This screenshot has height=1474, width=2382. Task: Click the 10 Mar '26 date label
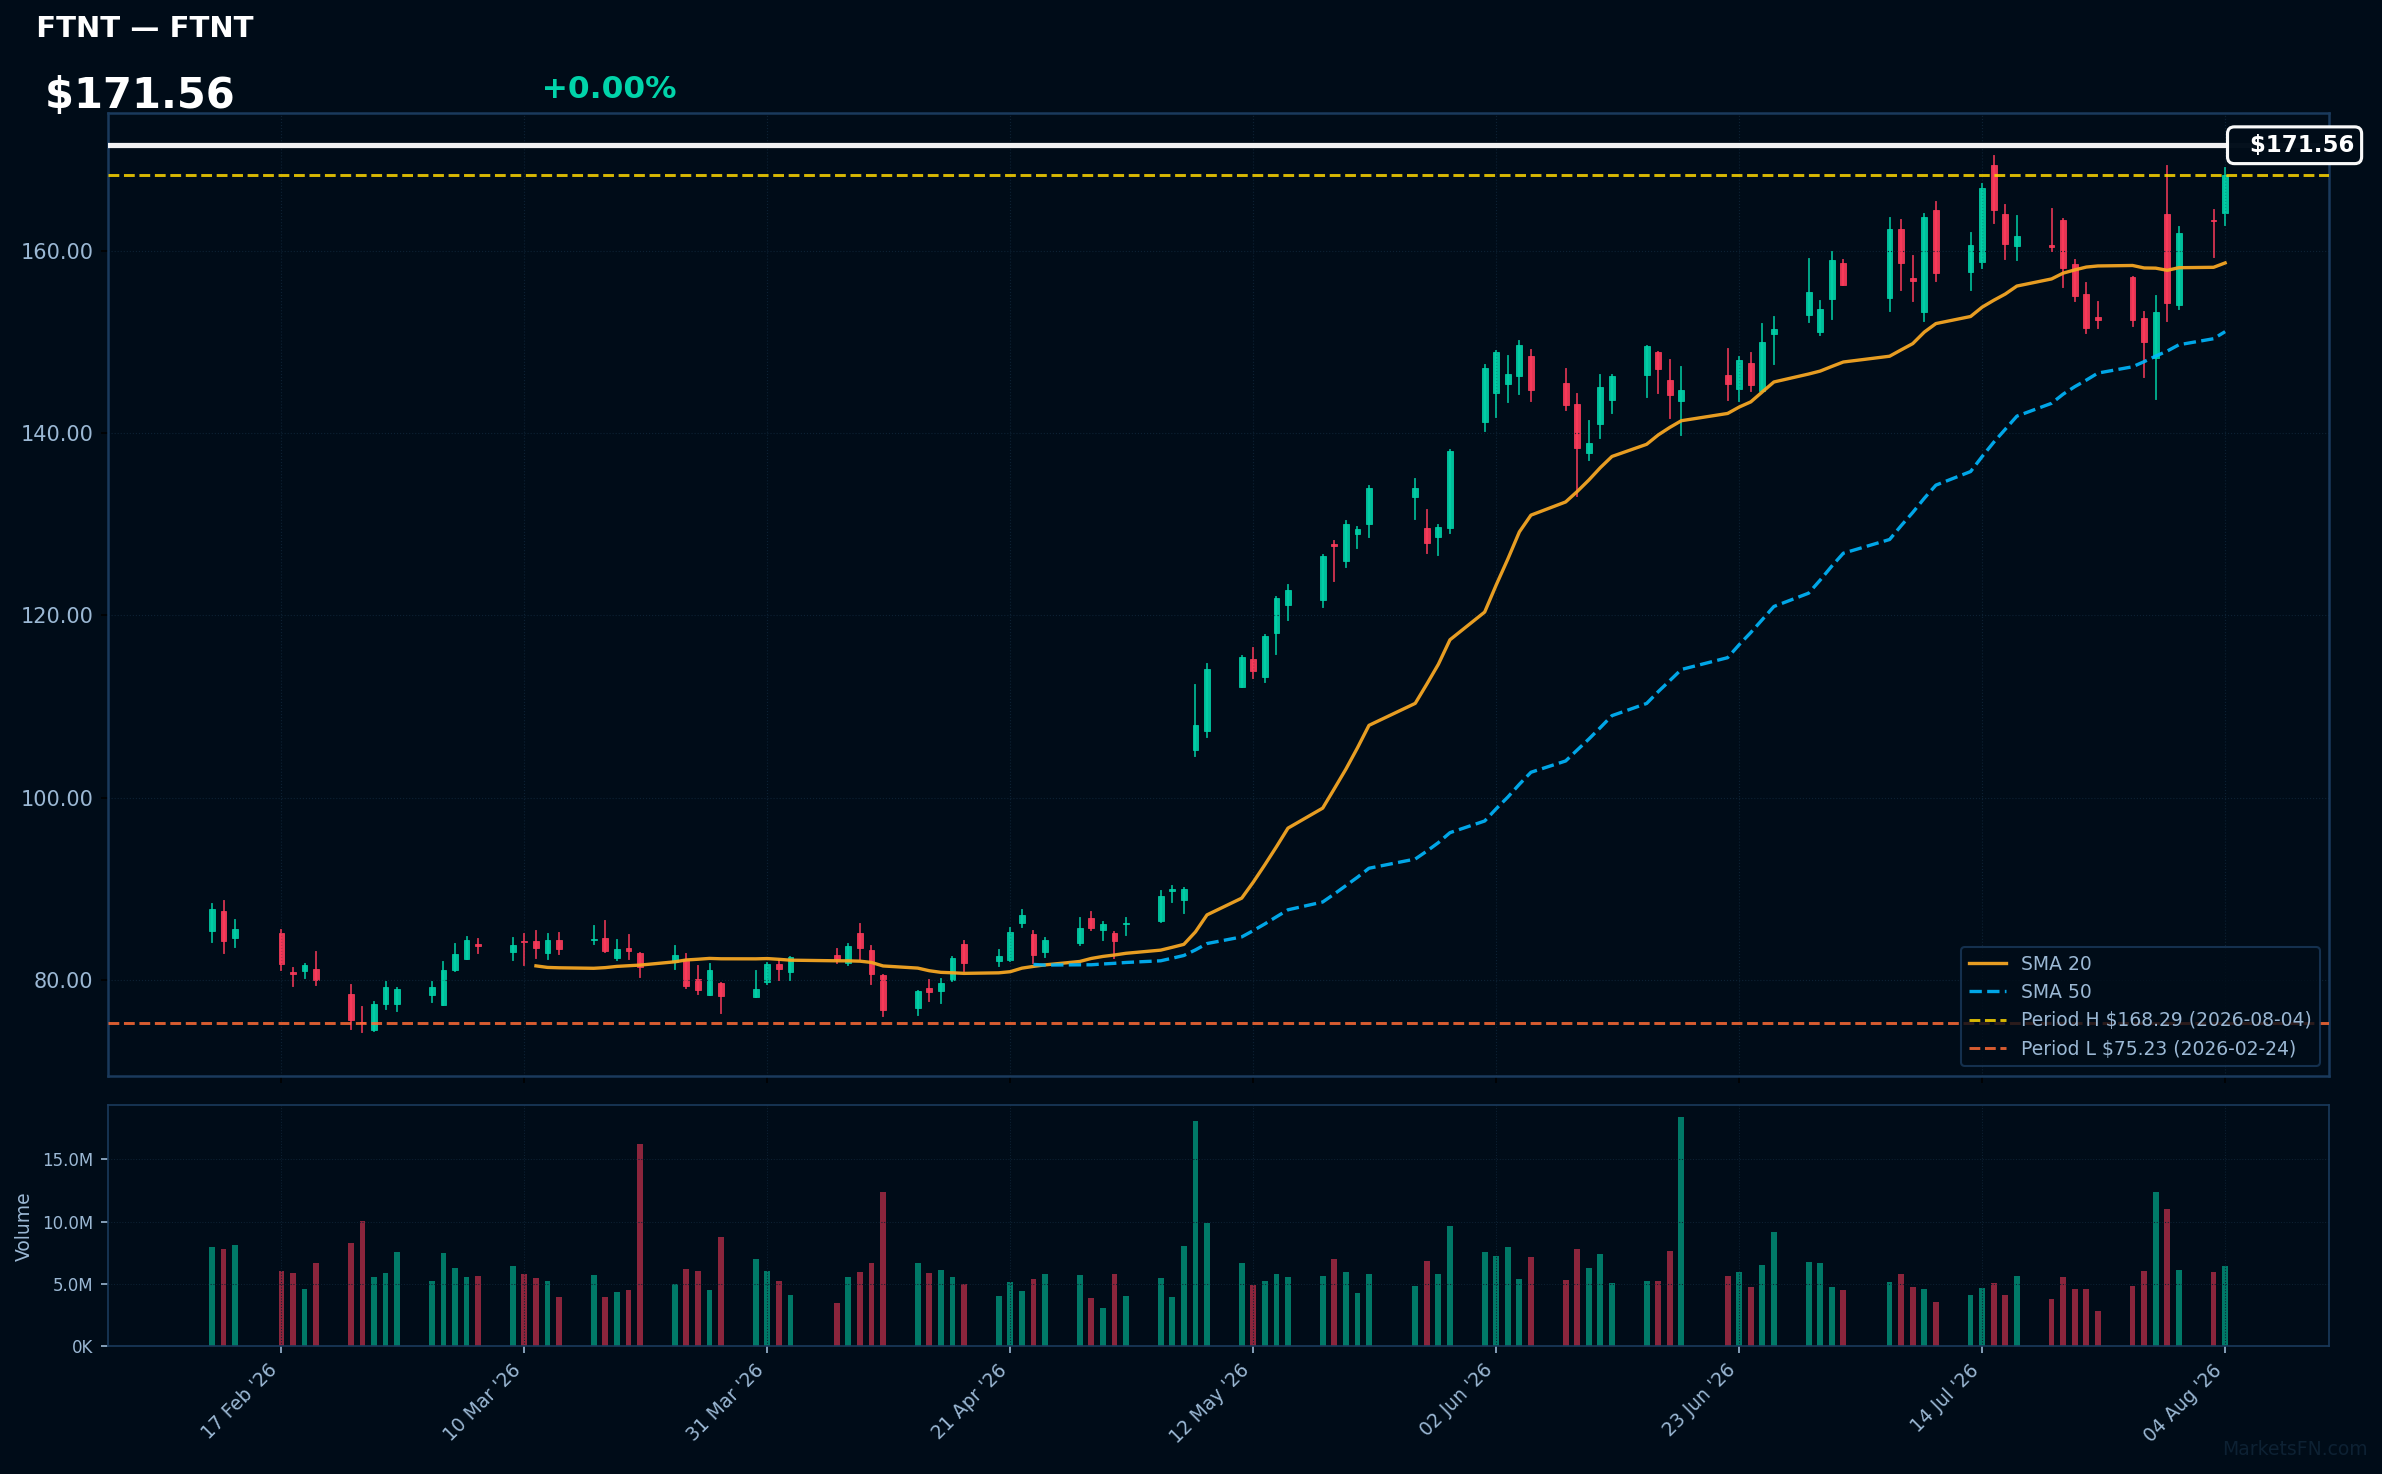click(x=481, y=1401)
